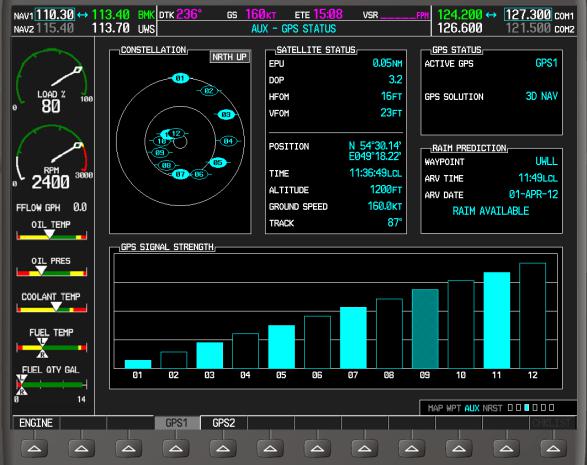
Task: Click the RAIM arrival time 11:49 field
Action: (538, 178)
